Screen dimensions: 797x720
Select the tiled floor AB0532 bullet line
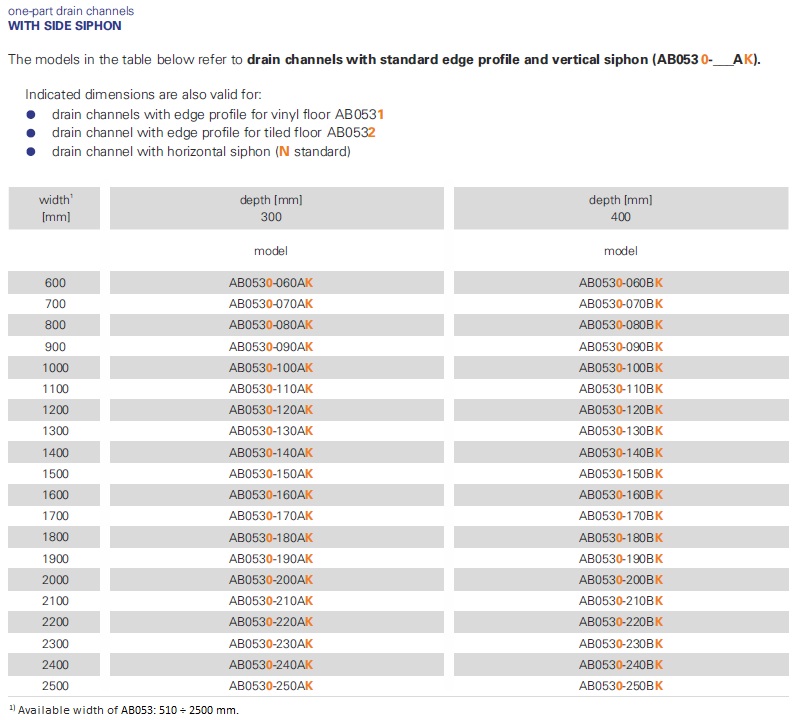point(213,133)
